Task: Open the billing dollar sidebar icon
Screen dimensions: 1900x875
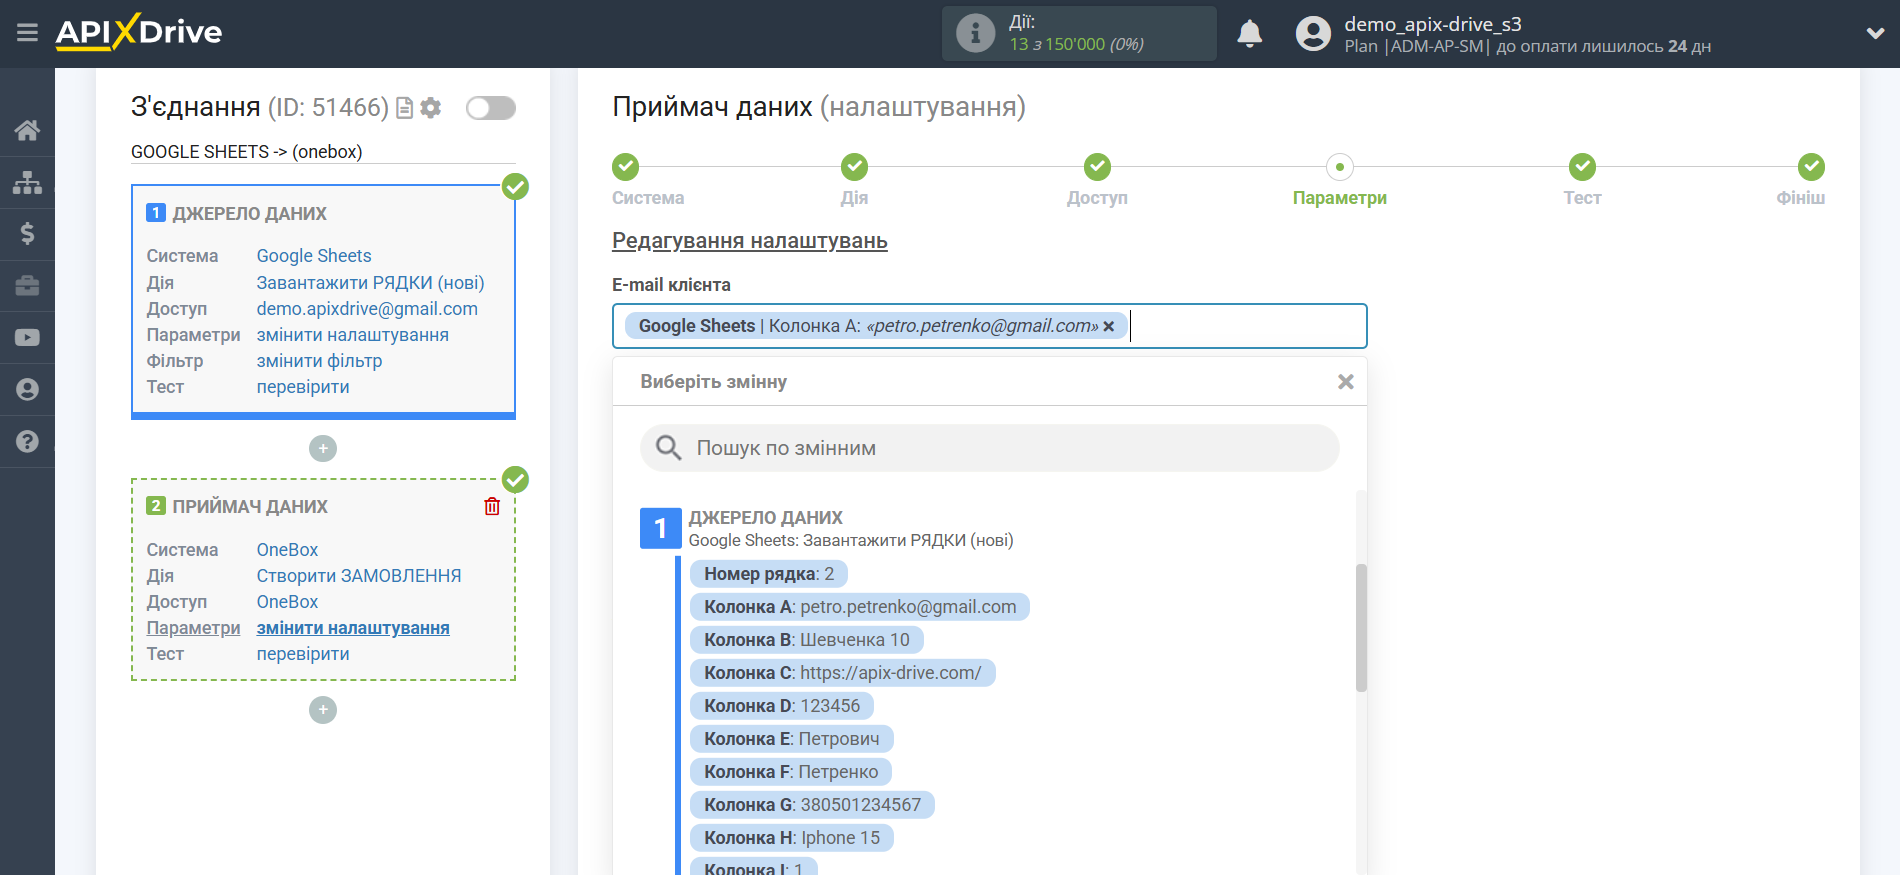Action: [x=27, y=234]
